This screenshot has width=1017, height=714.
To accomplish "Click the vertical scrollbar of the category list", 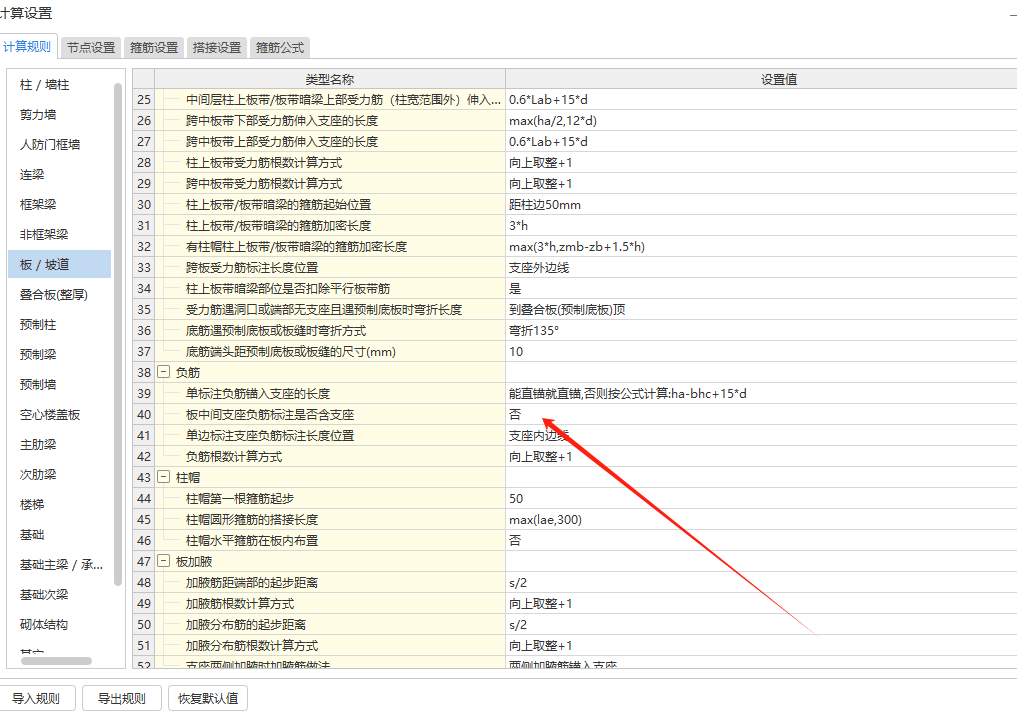I will point(117,334).
